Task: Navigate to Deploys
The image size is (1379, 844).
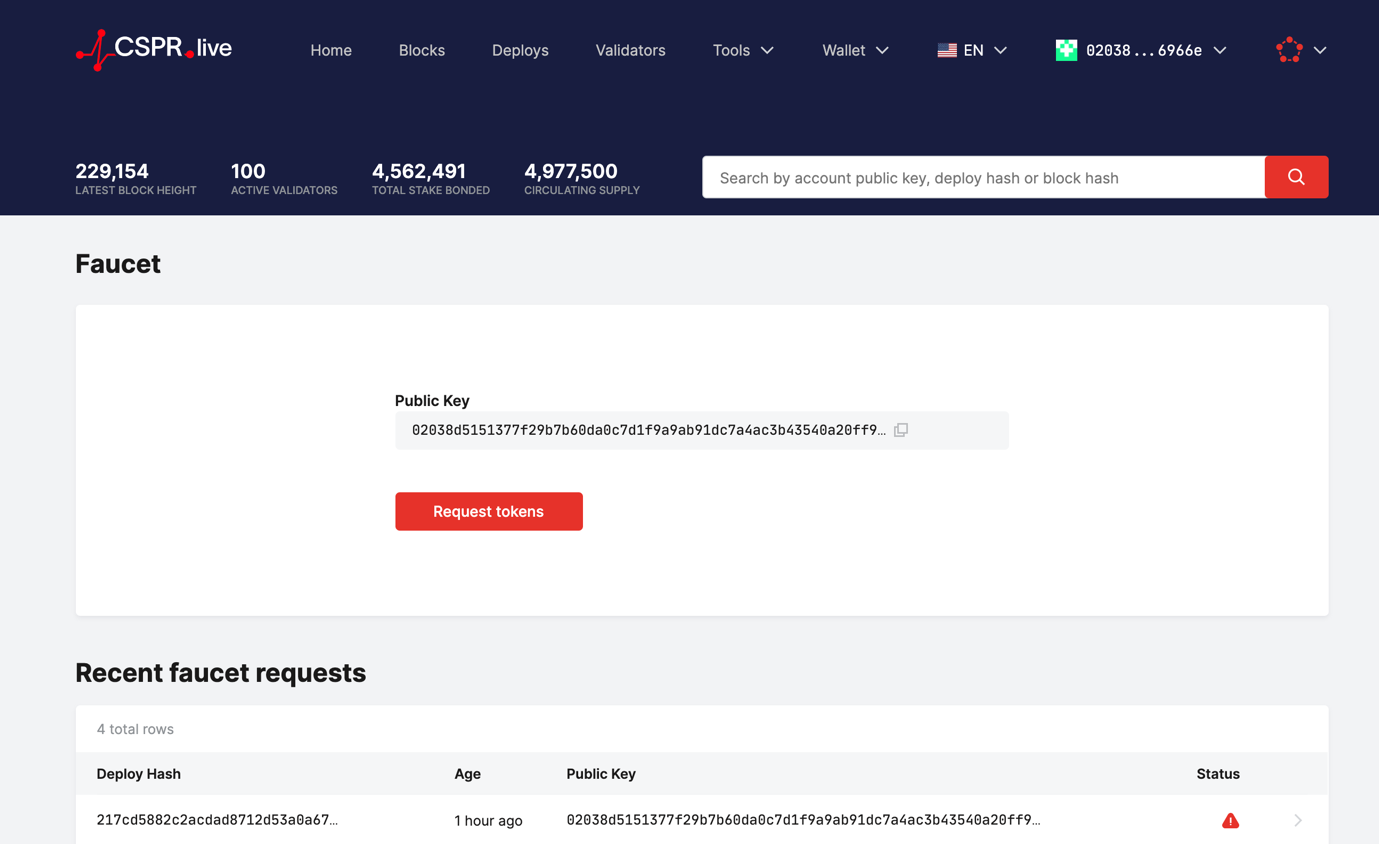Action: 520,50
